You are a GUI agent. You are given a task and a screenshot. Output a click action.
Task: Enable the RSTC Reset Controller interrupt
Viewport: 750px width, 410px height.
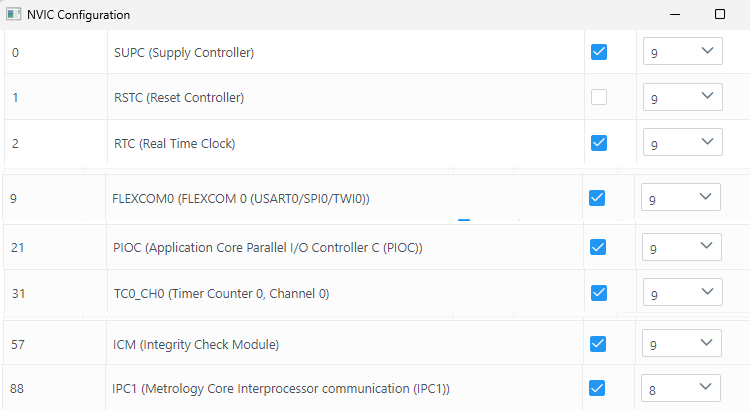(x=599, y=98)
